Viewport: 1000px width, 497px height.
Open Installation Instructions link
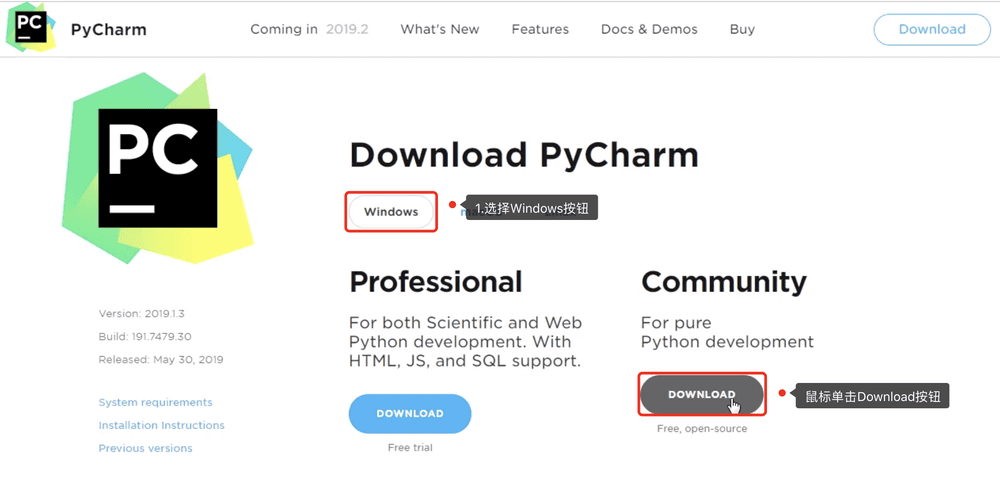[x=161, y=426]
